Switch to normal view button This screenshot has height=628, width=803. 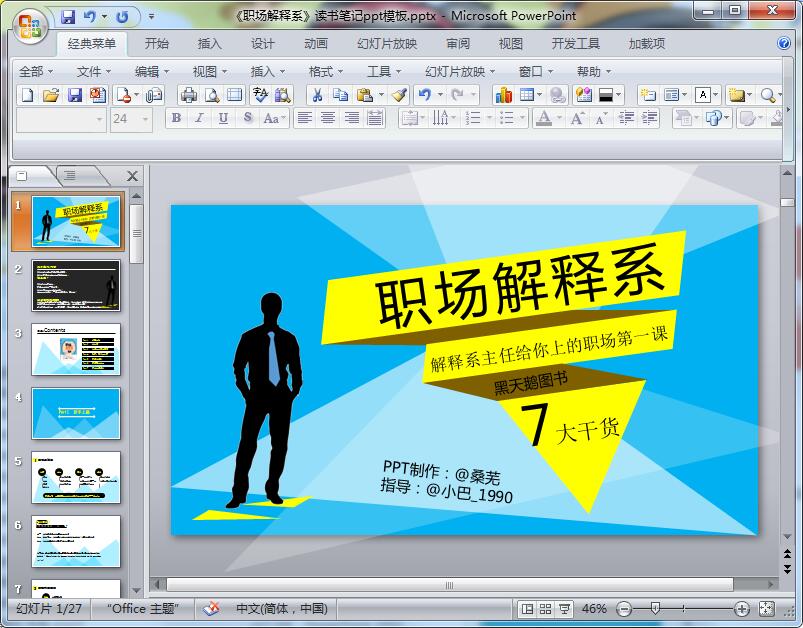click(526, 609)
